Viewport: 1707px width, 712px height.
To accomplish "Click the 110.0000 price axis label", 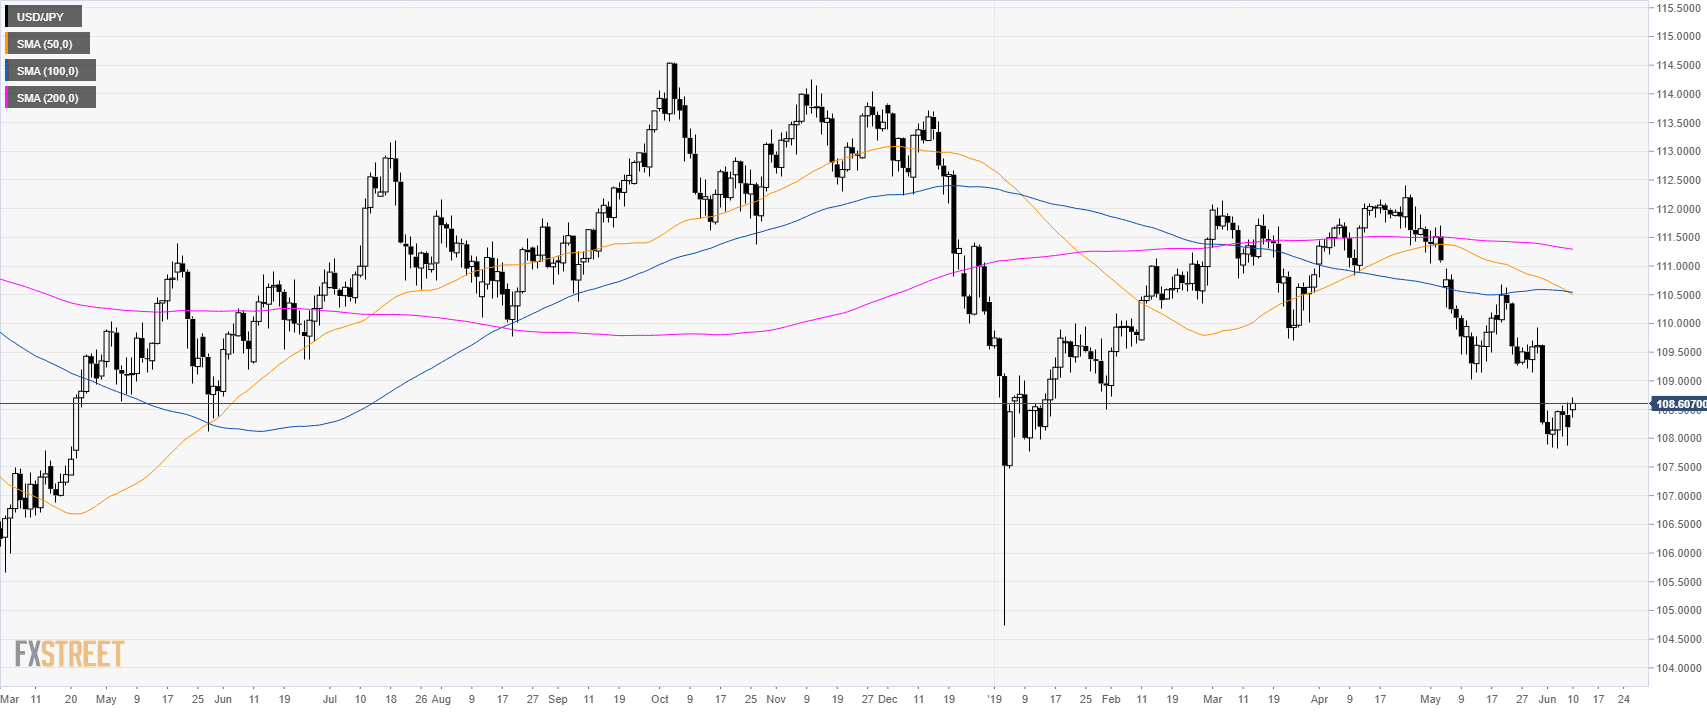I will coord(1677,324).
